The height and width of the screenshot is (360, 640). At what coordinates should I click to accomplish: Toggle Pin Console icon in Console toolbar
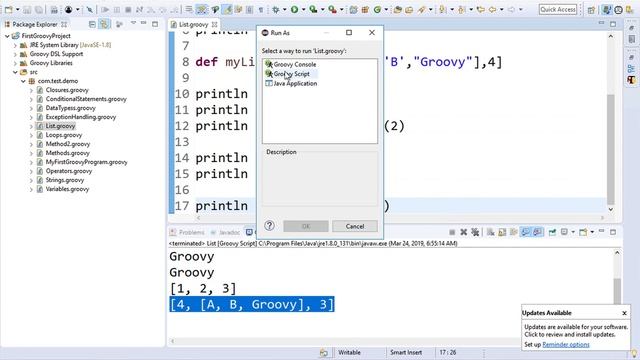[x=552, y=232]
